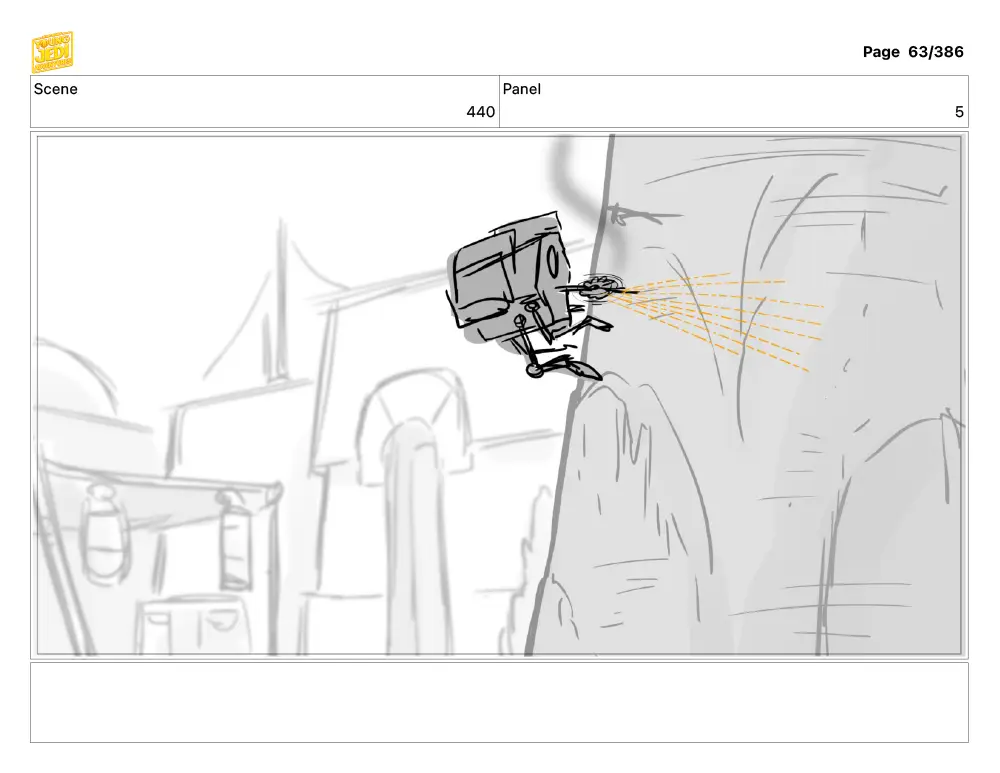Select the 'Panel' label
This screenshot has height=773, width=1000.
(x=522, y=89)
